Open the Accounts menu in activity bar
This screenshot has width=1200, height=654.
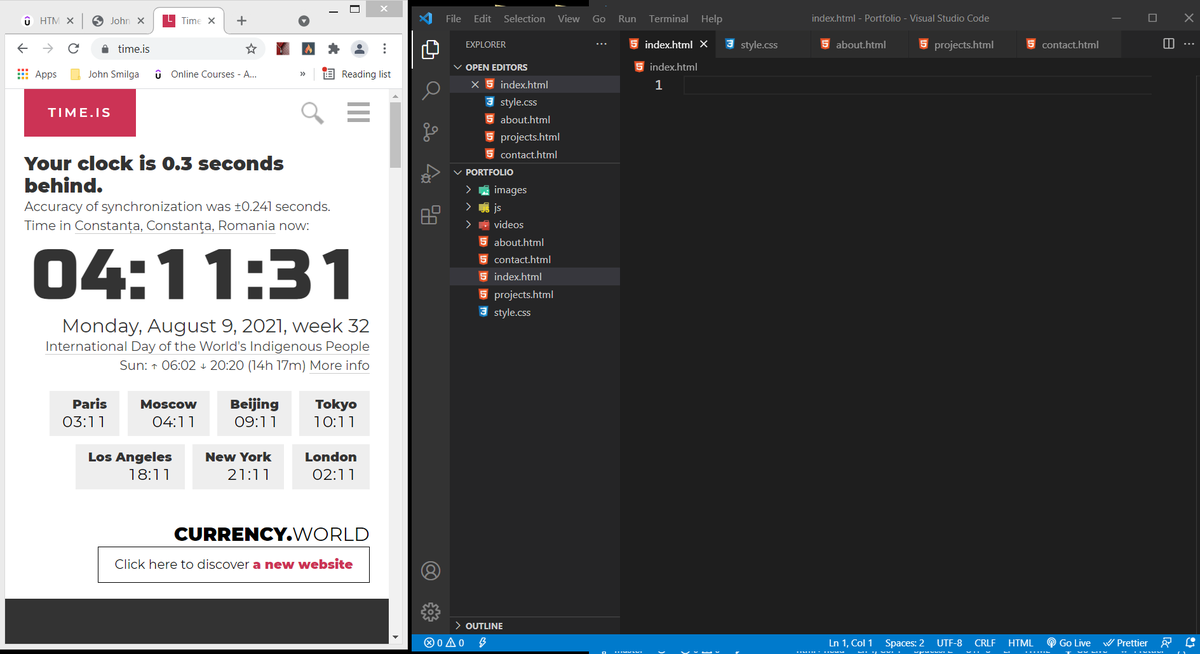pos(431,571)
